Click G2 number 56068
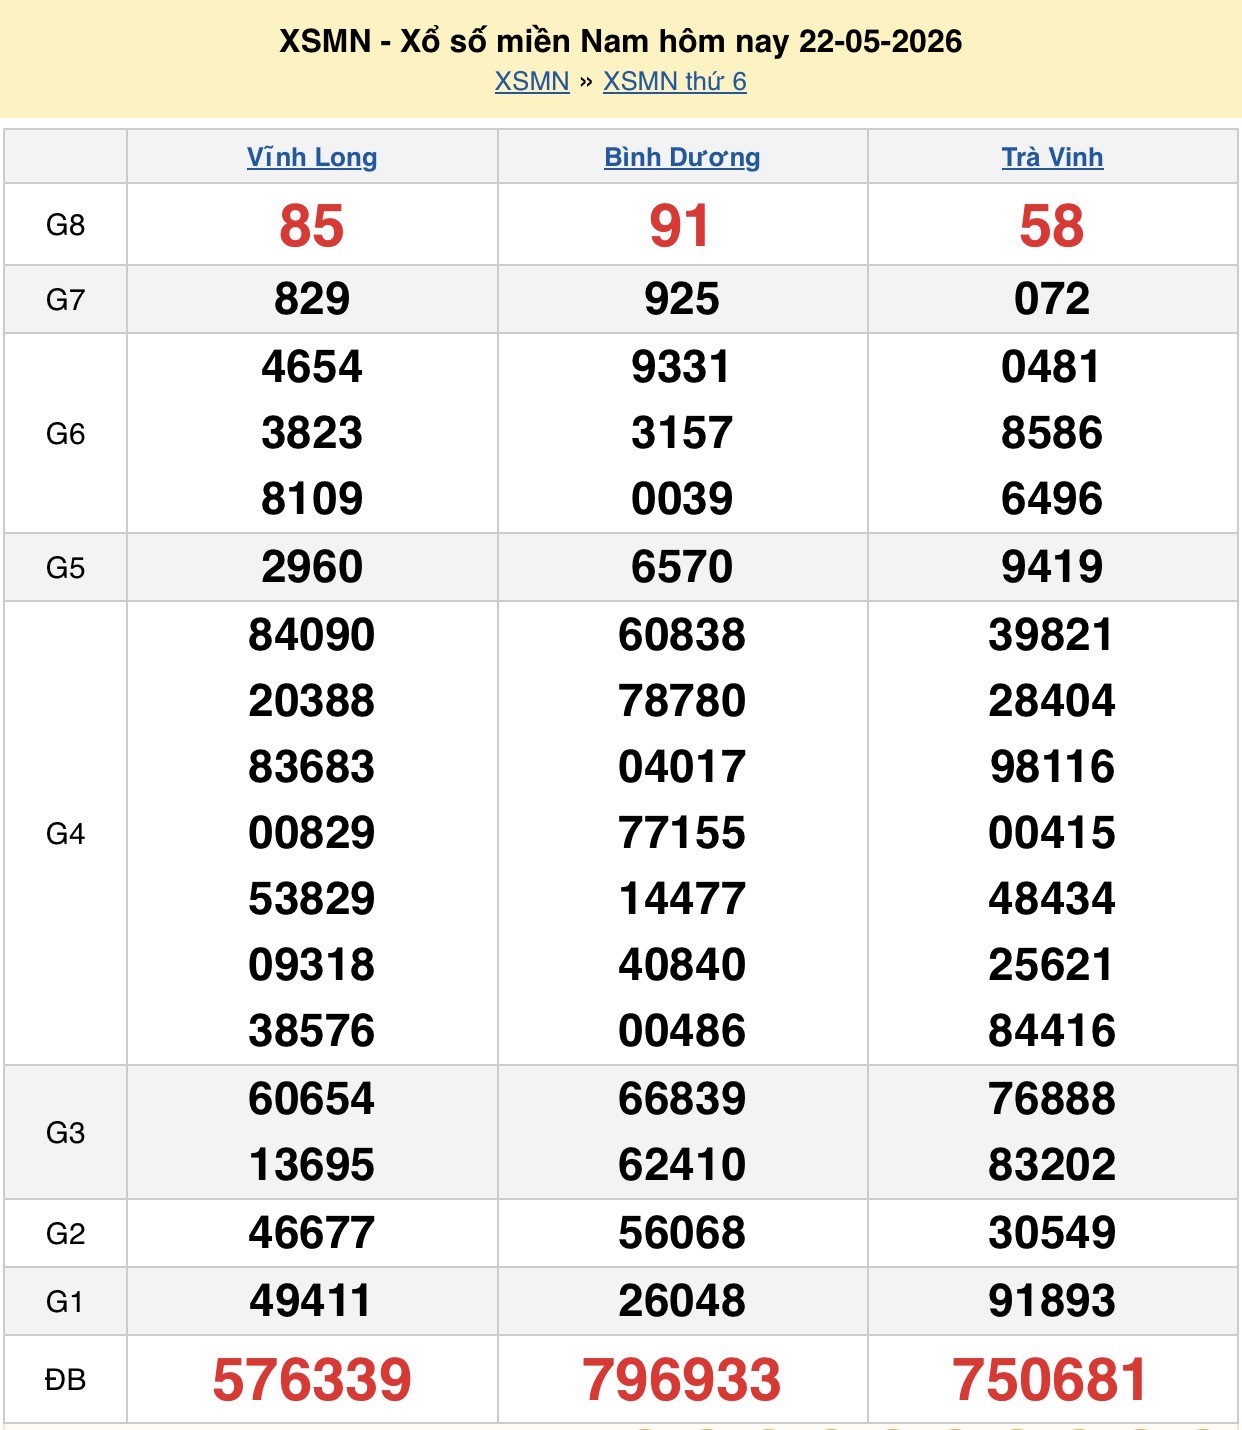Viewport: 1242px width, 1430px height. (682, 1233)
